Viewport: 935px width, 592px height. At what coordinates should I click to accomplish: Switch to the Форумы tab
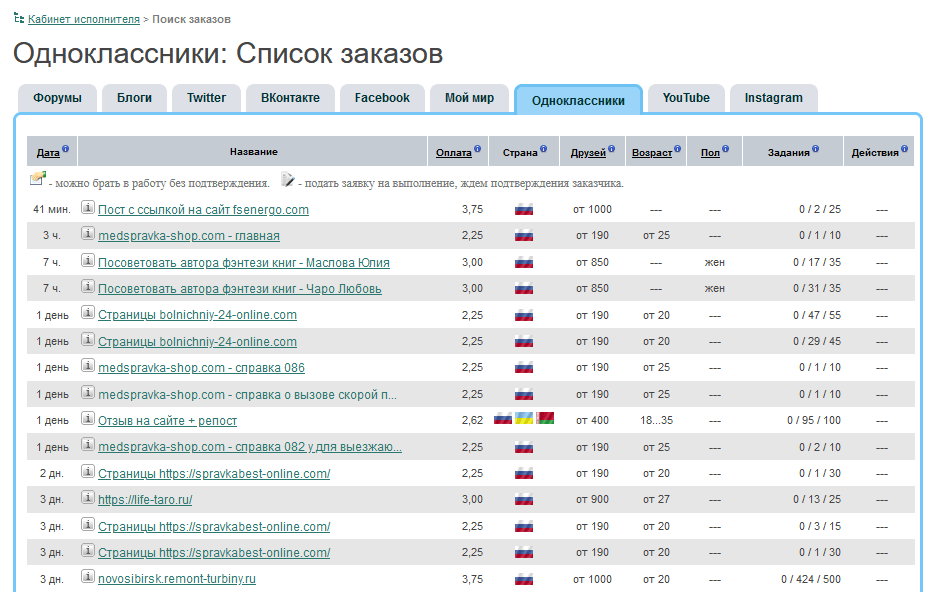tap(57, 98)
